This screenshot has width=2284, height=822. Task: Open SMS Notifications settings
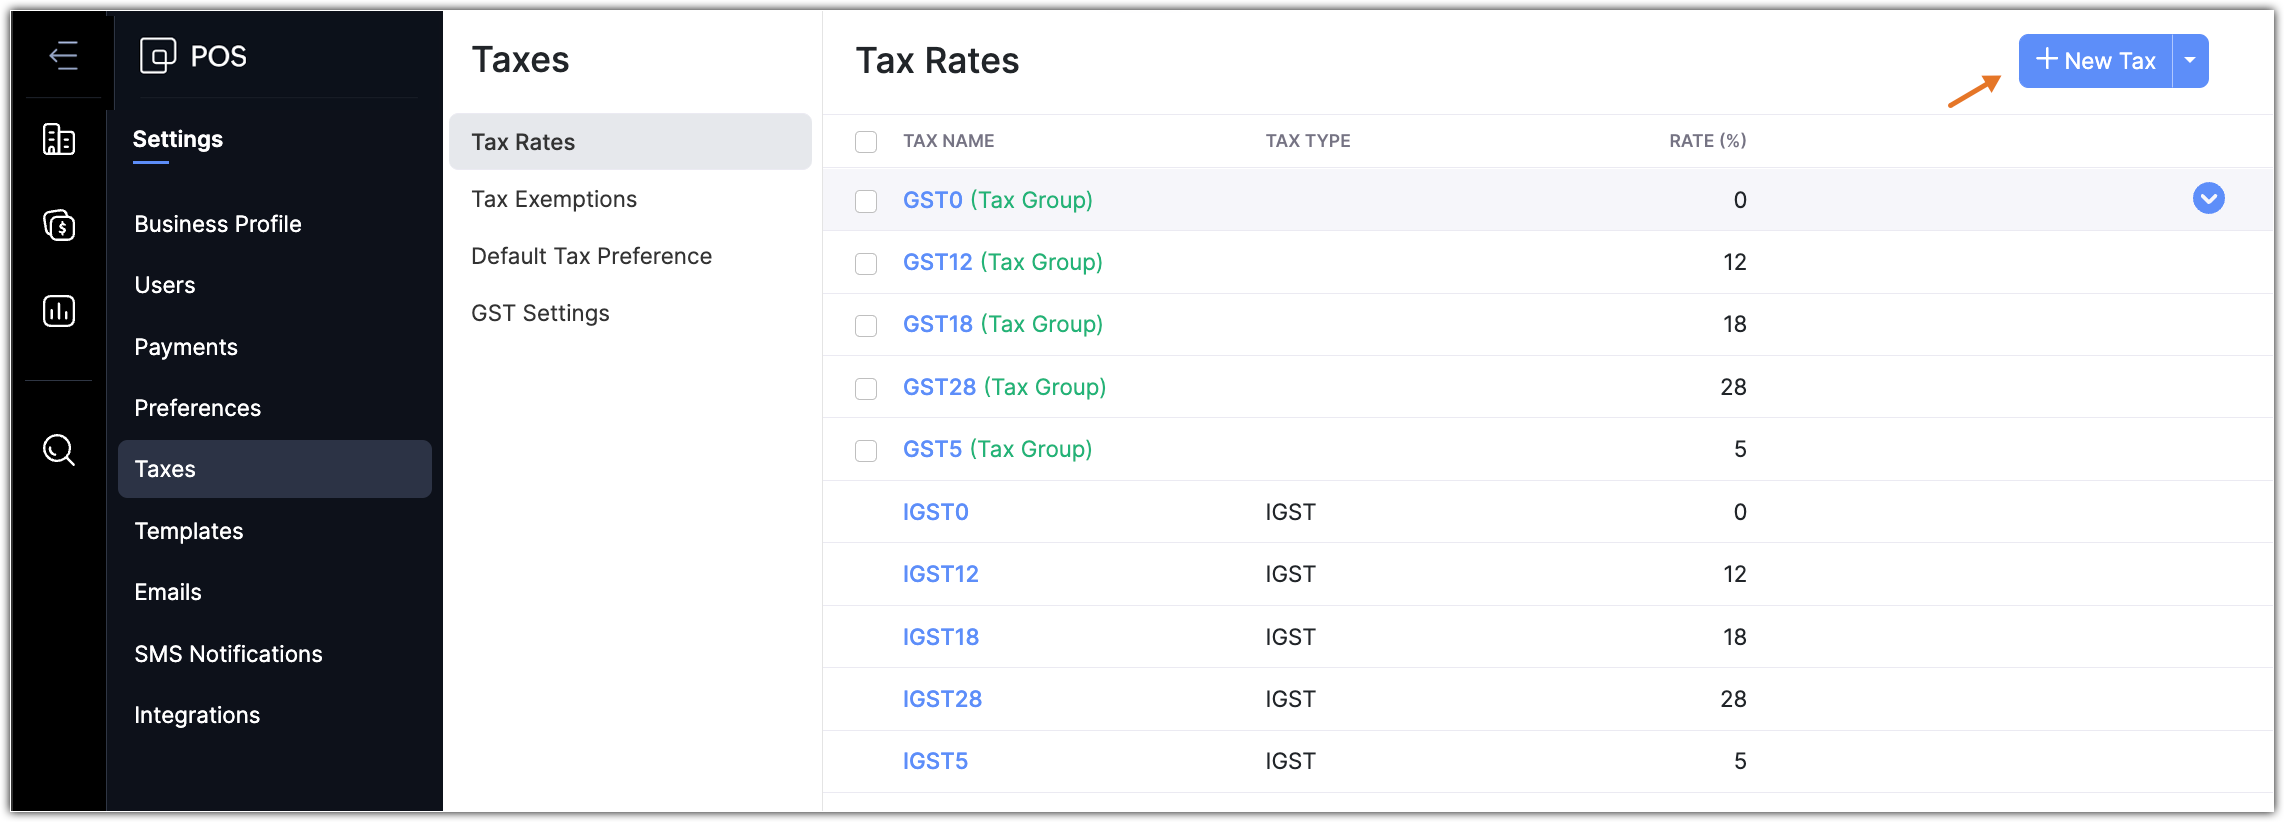pos(228,654)
